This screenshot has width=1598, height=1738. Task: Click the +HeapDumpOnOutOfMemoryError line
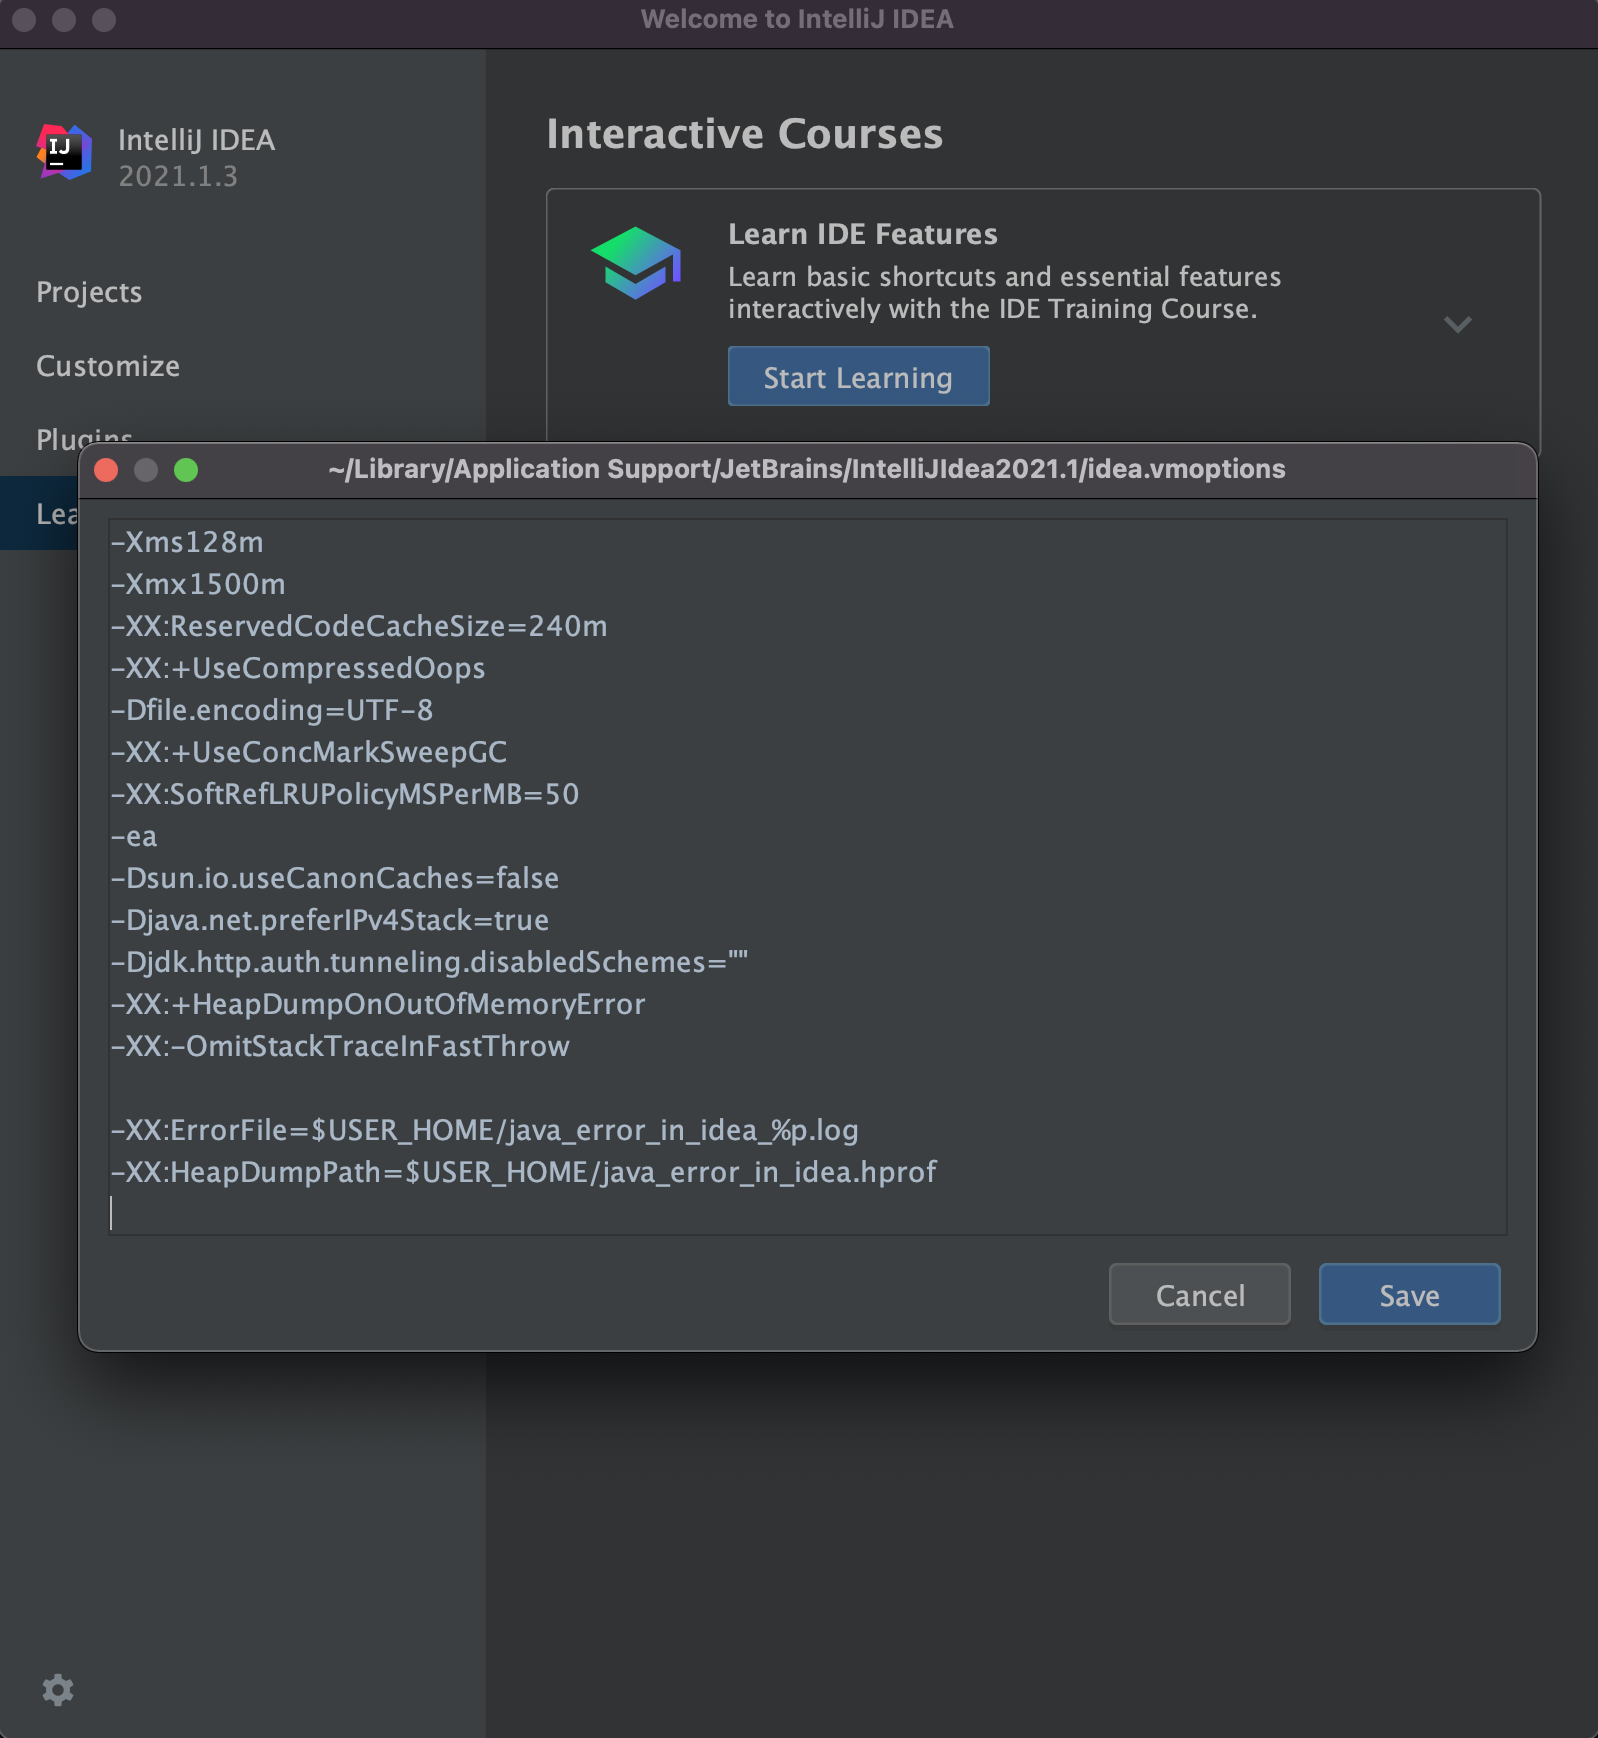tap(378, 1004)
